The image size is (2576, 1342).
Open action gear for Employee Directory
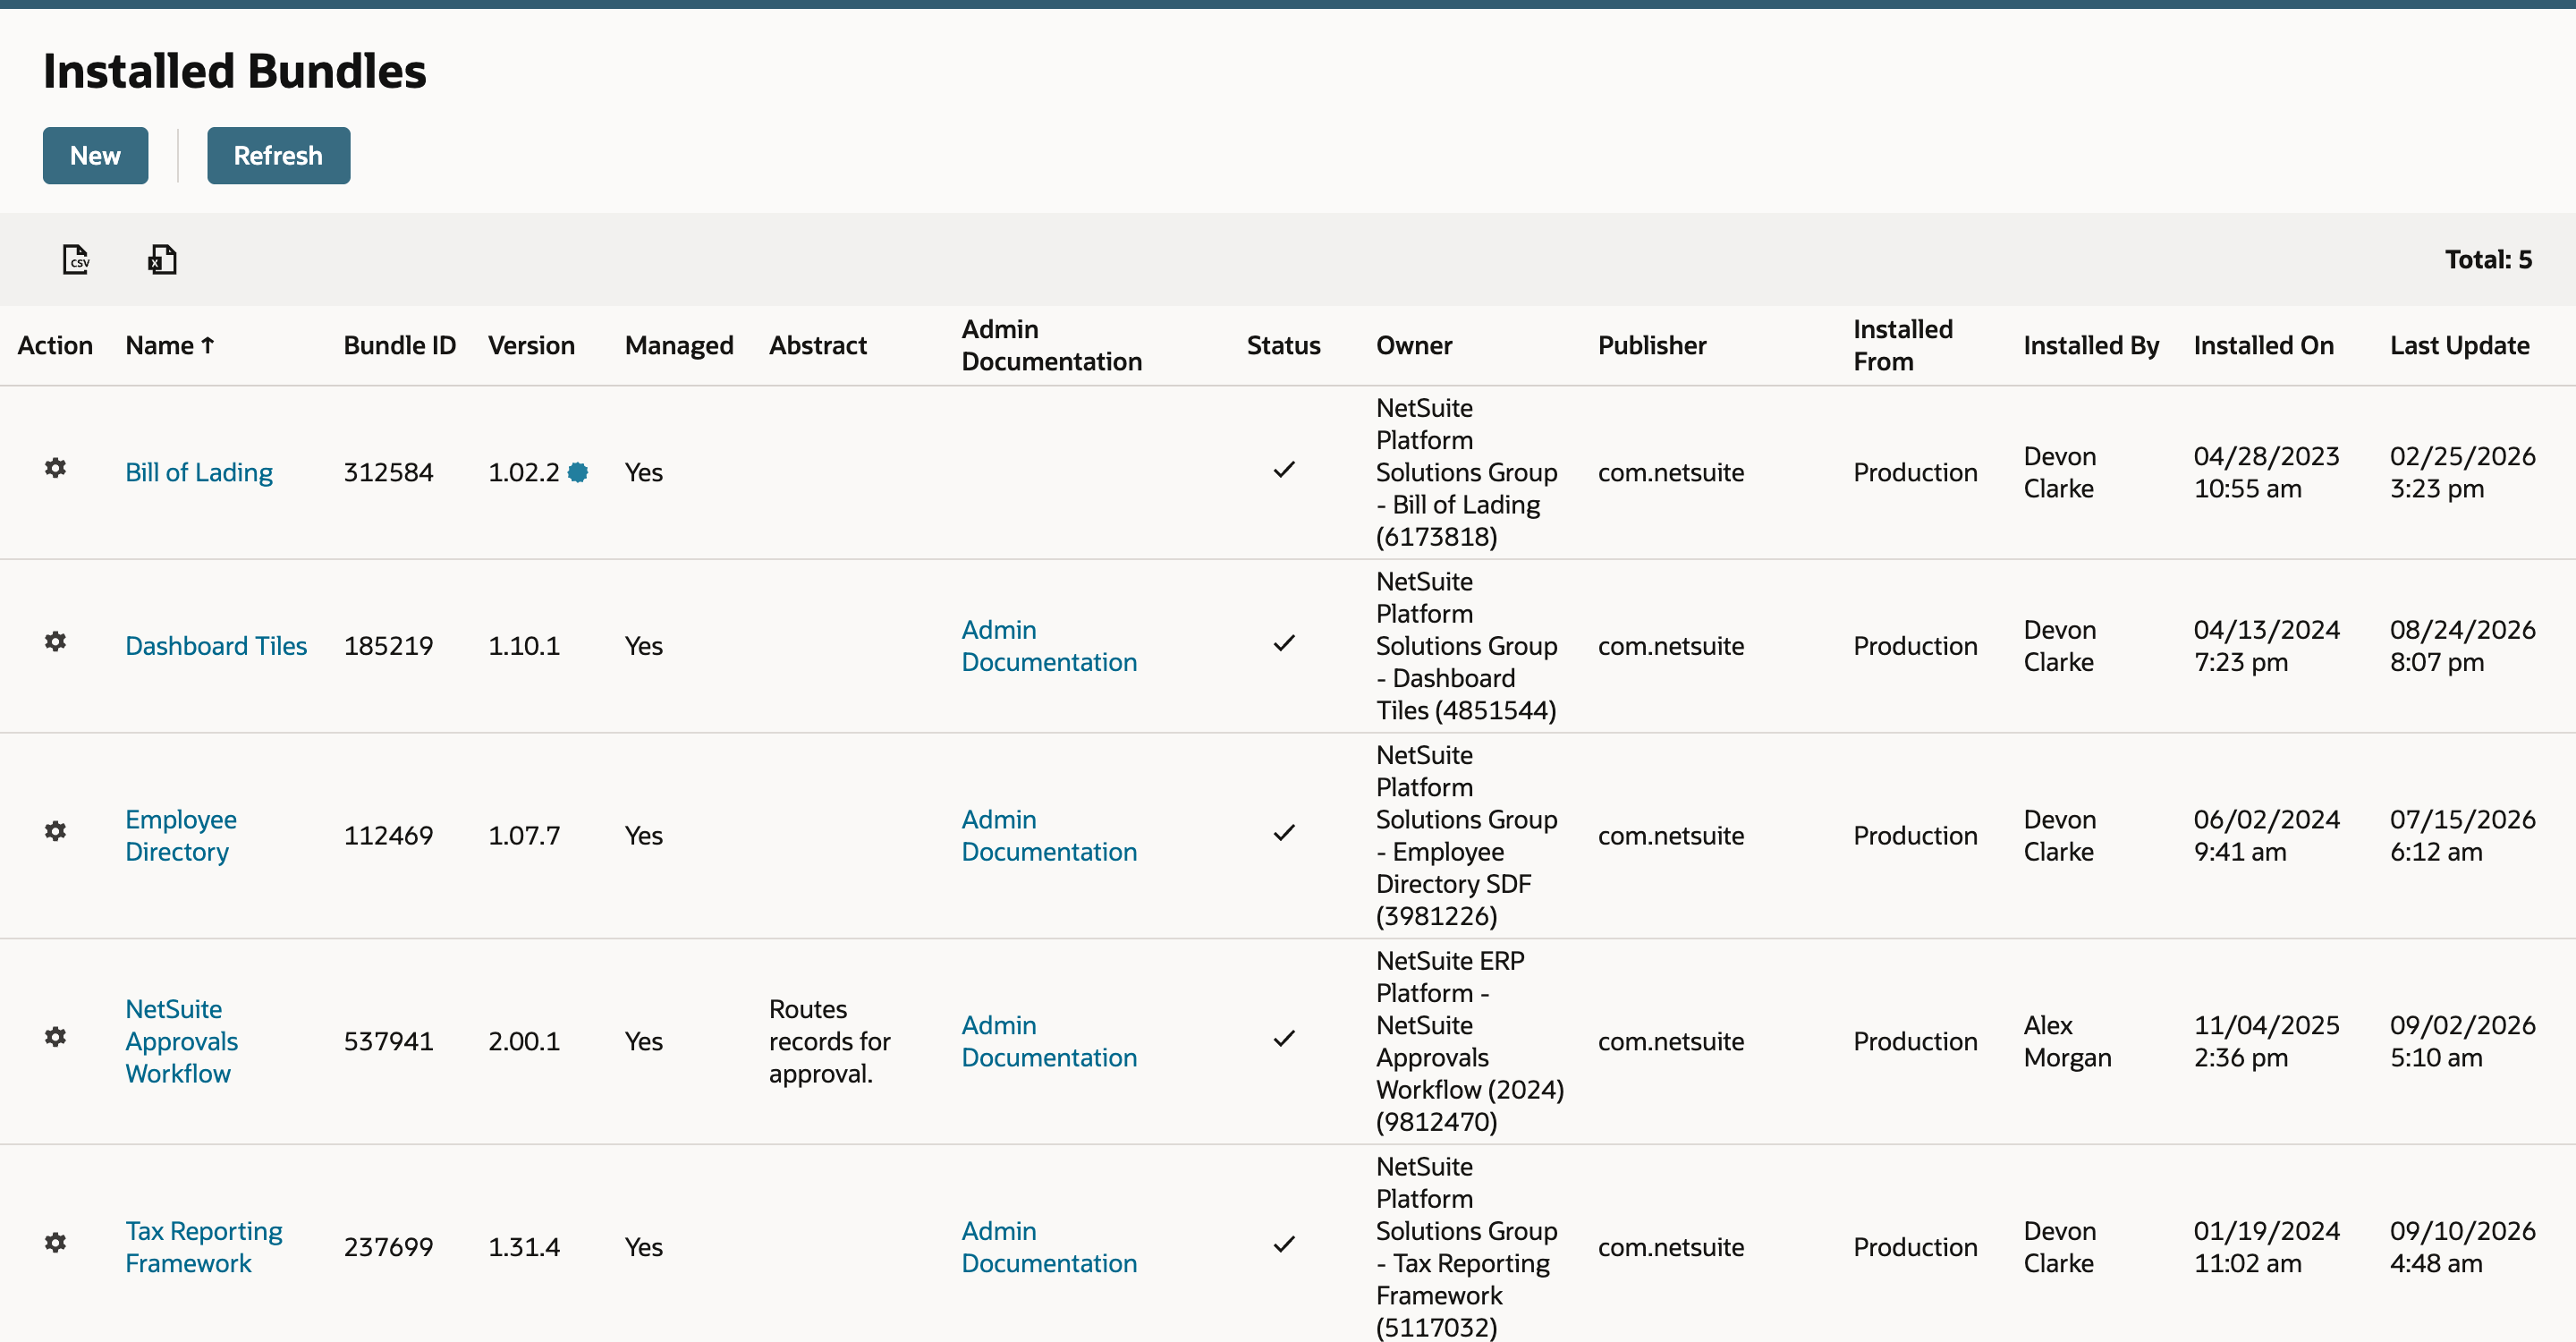click(x=56, y=831)
